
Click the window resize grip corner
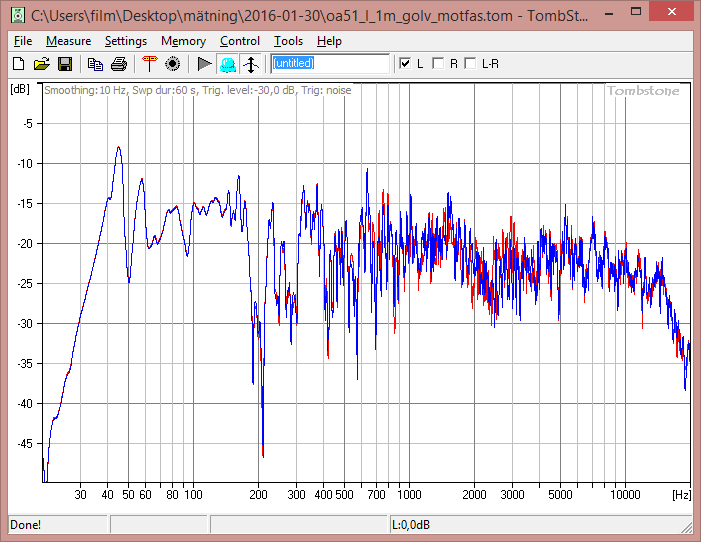[x=686, y=527]
